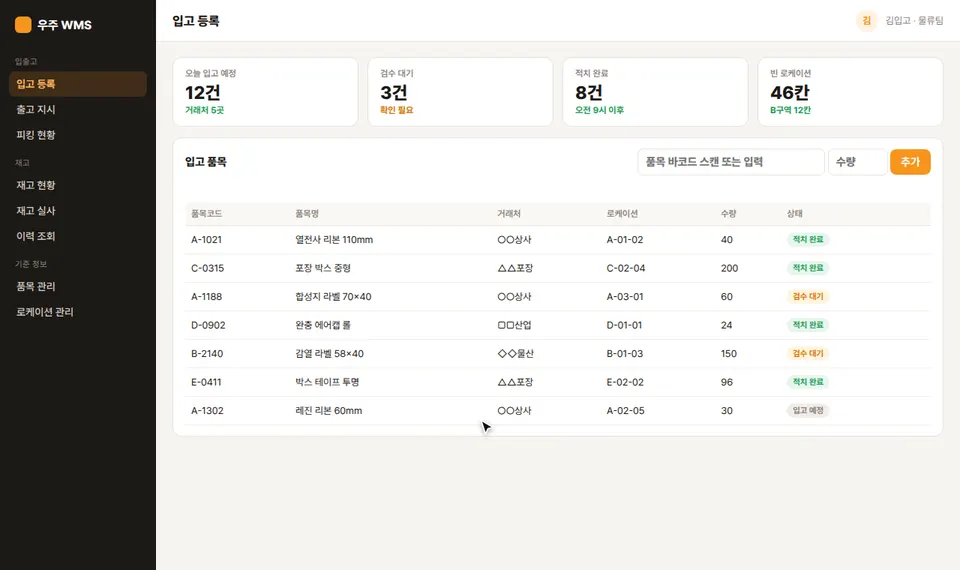Screen dimensions: 960x570
Task: Focus the 수량 input field
Action: point(857,162)
